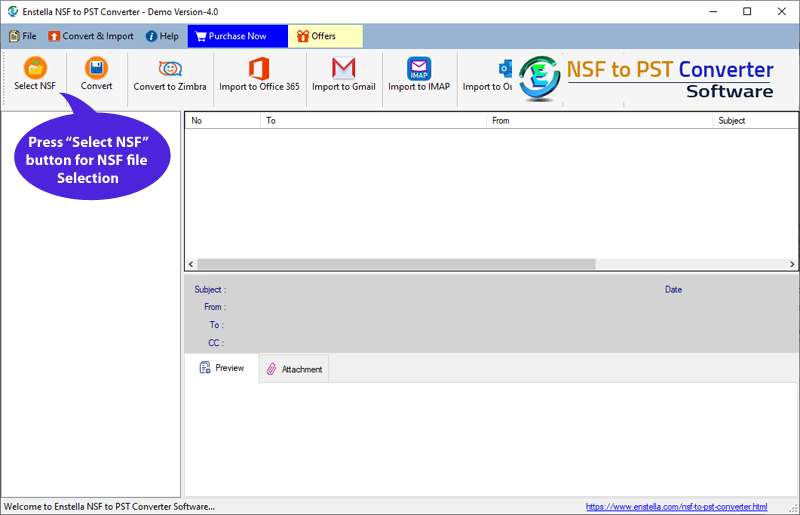Click the Subject column header
The image size is (800, 515).
756,120
